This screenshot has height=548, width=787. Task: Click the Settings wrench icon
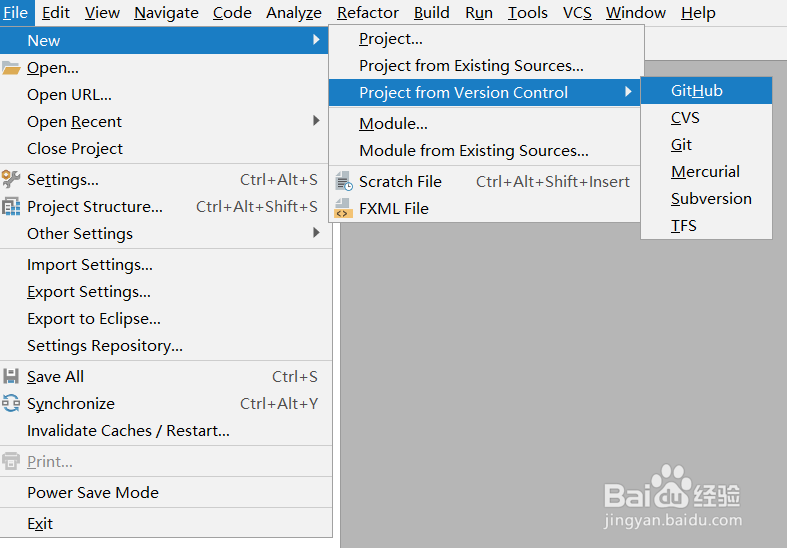(11, 179)
